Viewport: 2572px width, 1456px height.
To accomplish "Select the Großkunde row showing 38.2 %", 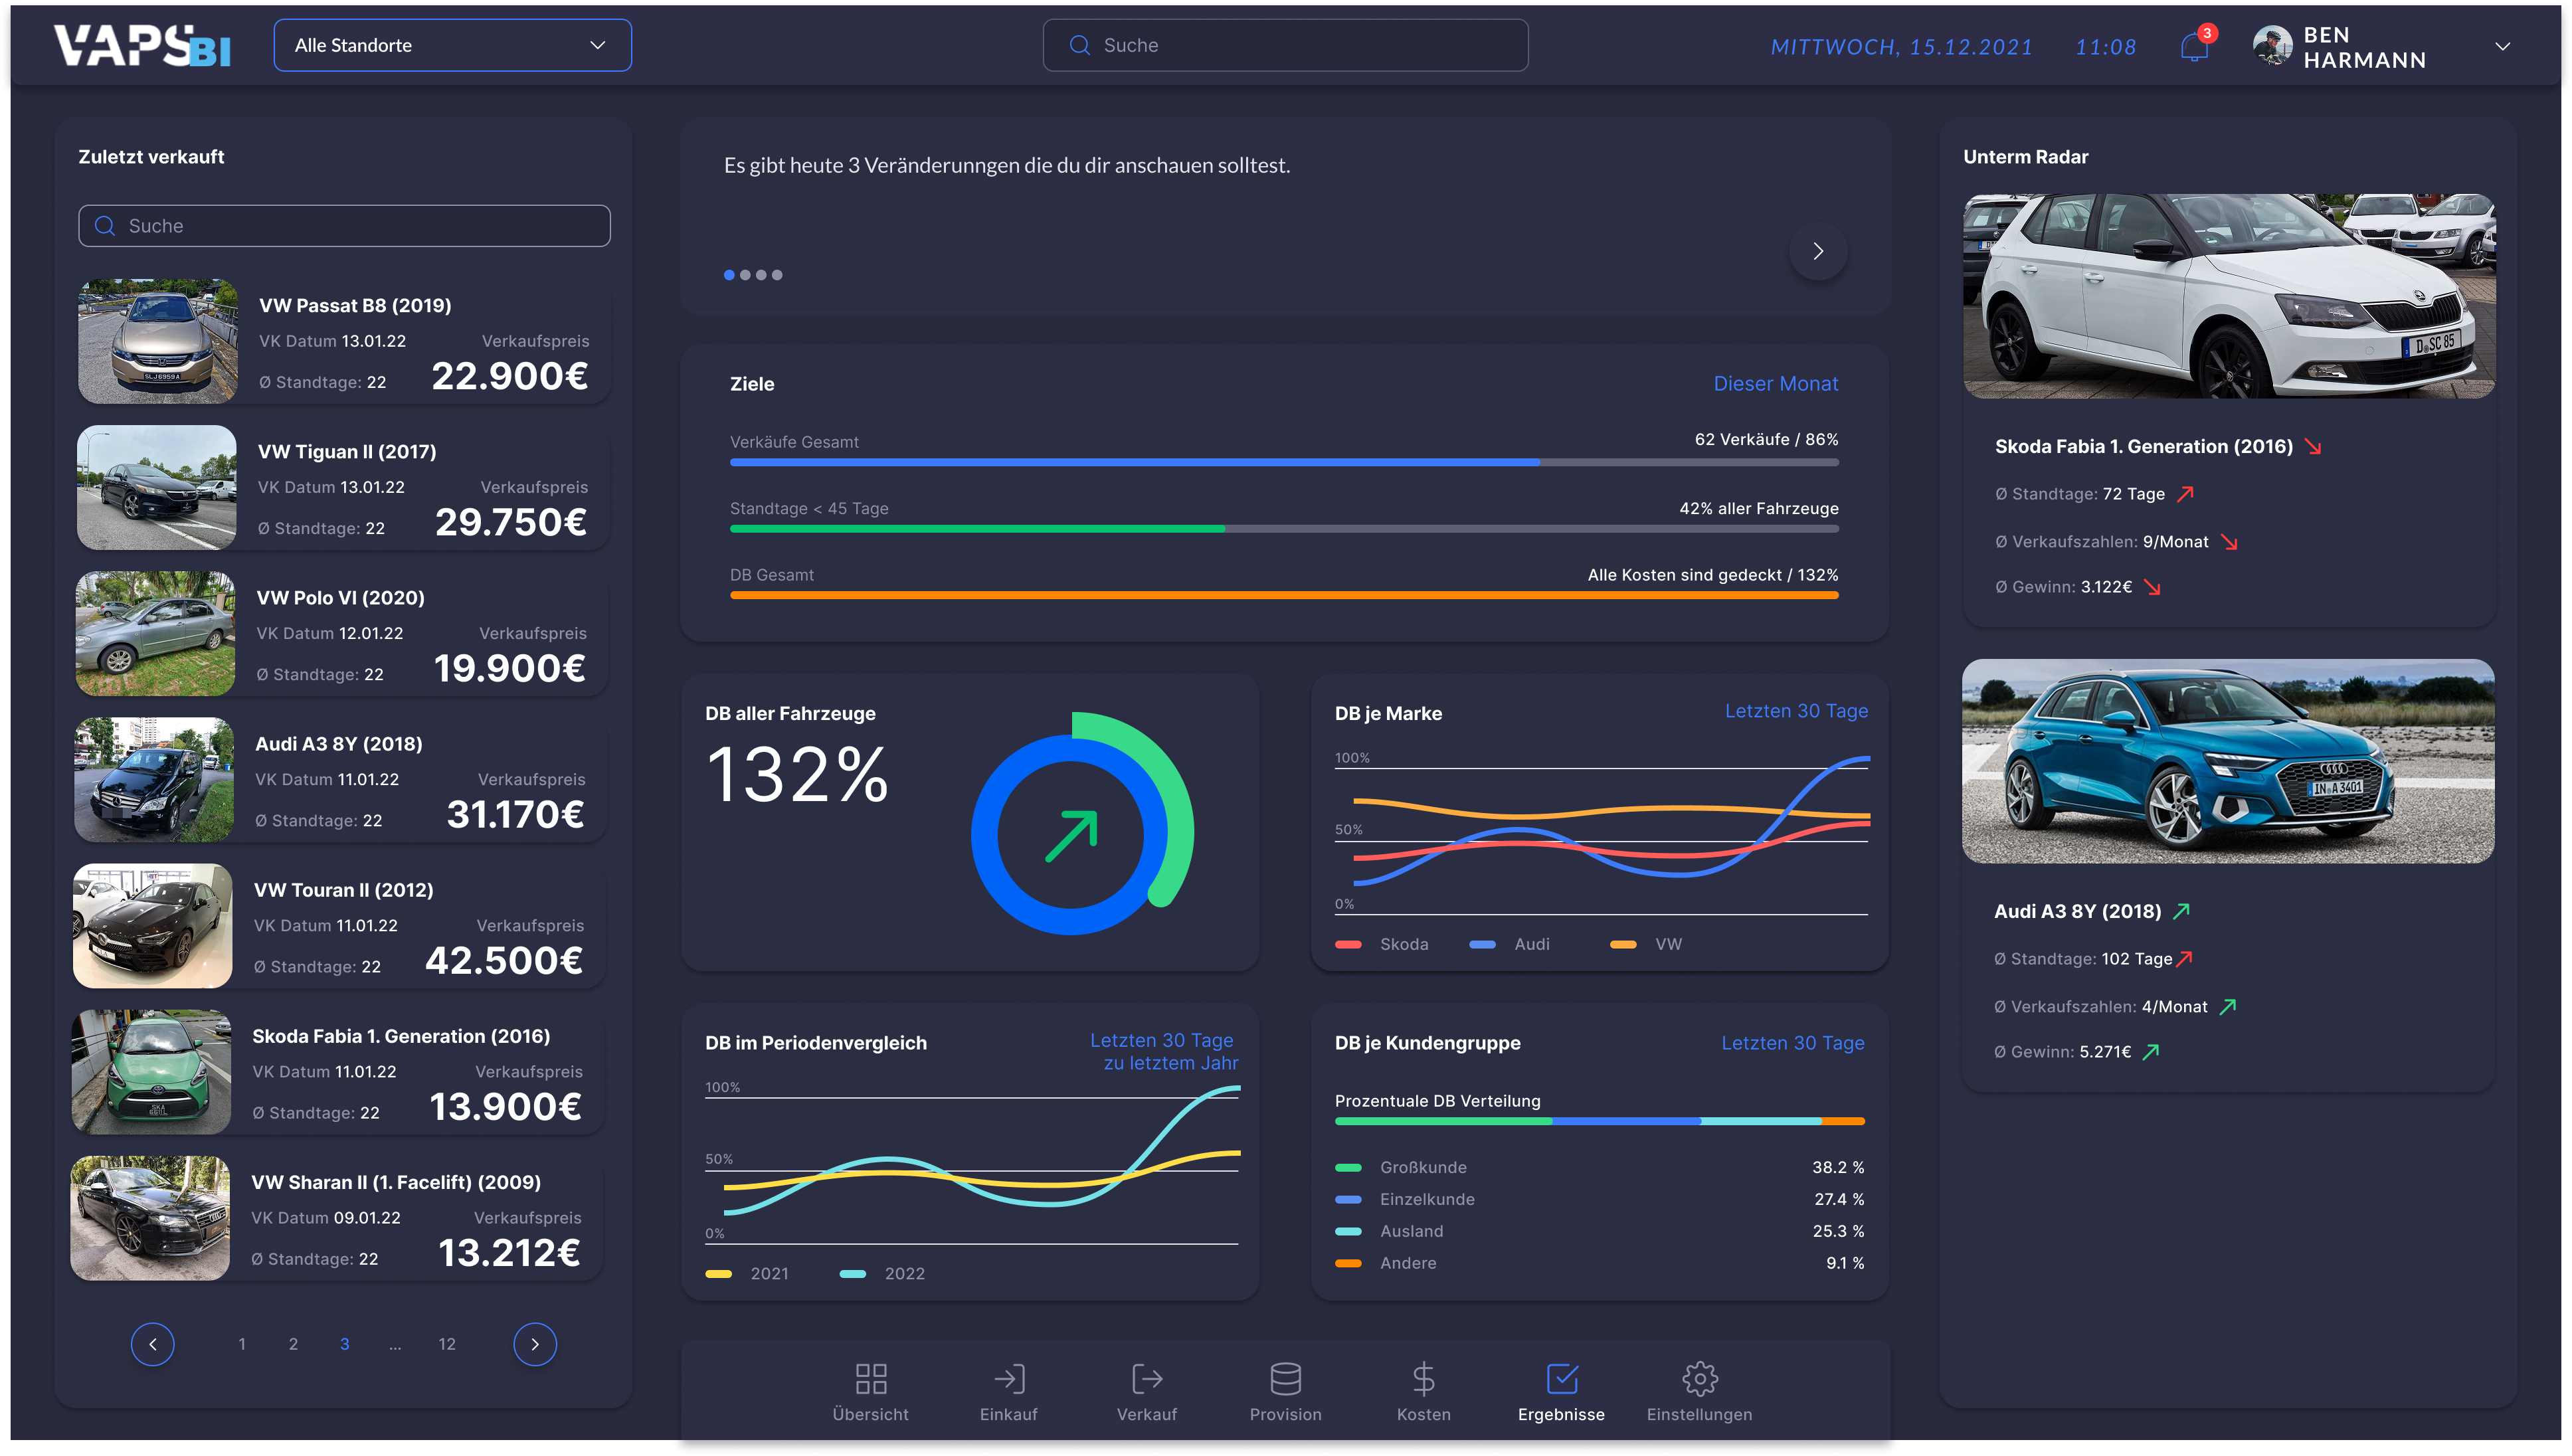I will click(1599, 1167).
